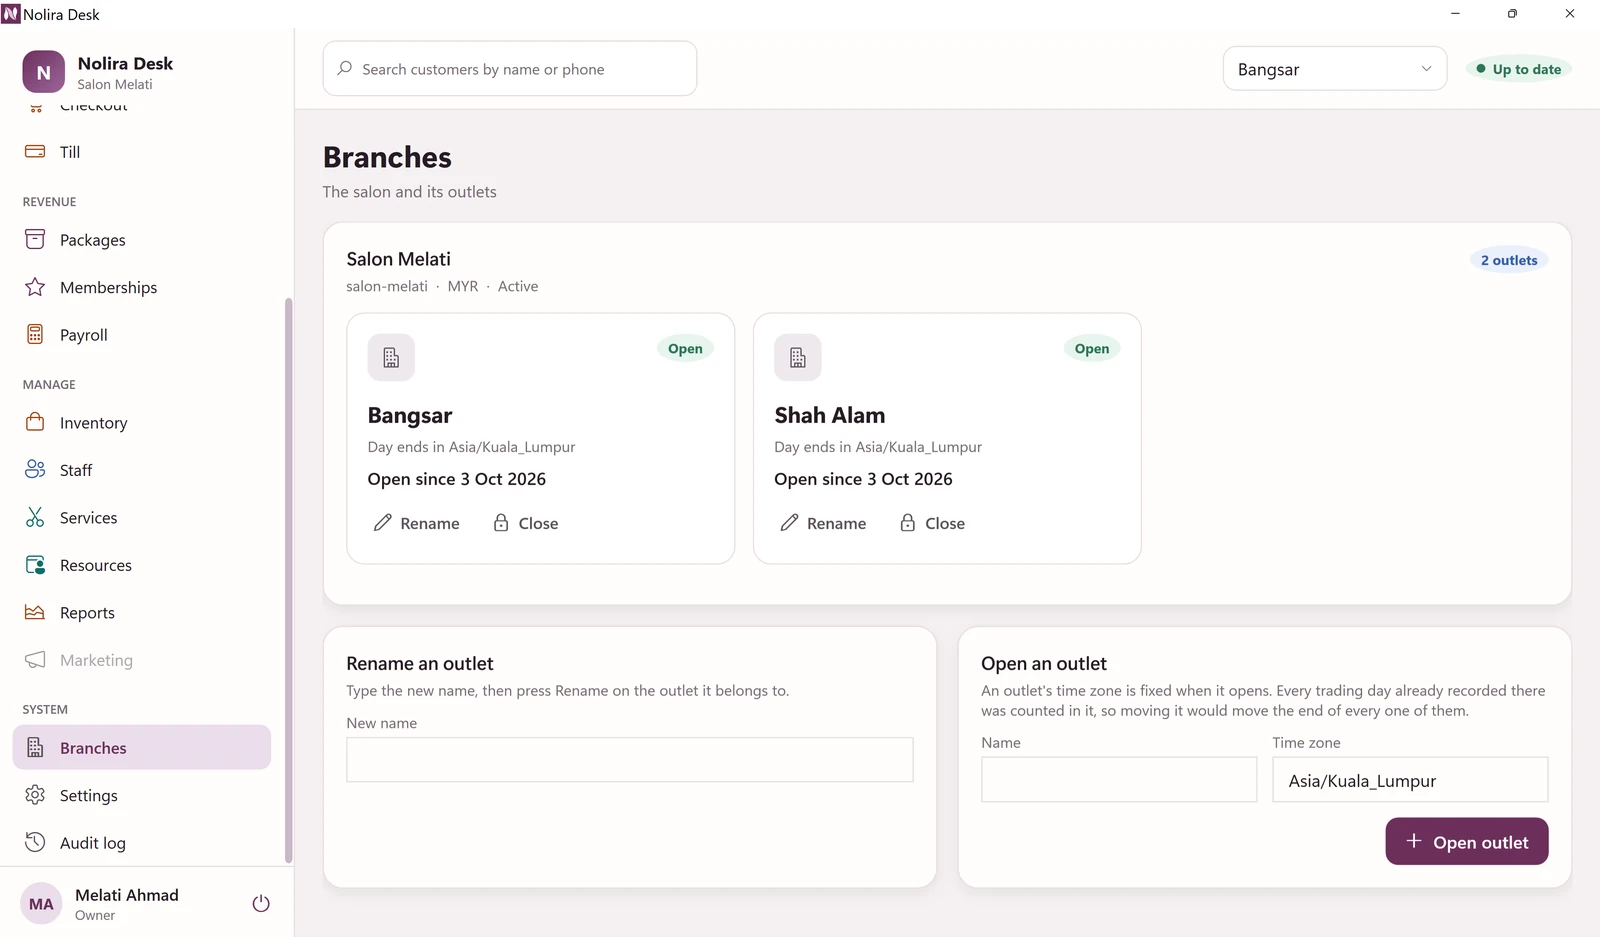Click the new outlet Name field
The image size is (1600, 937).
(1119, 780)
